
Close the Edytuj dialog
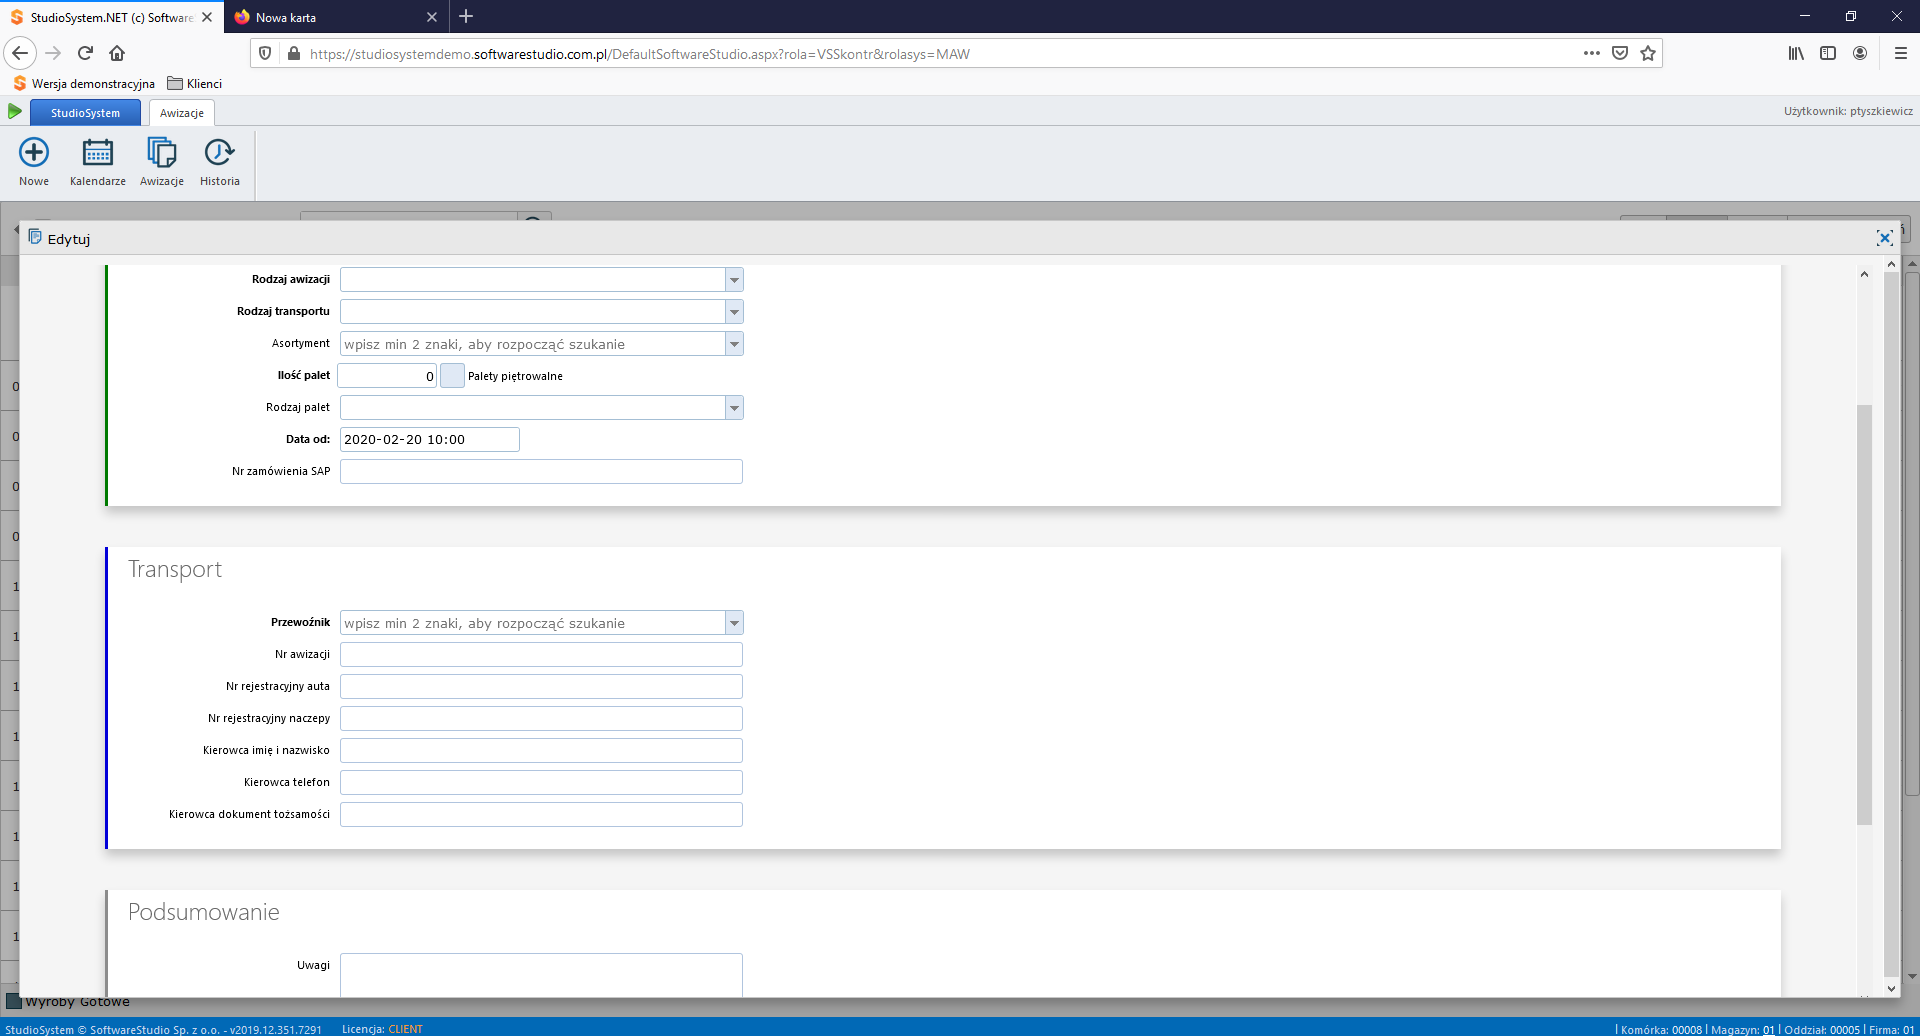(x=1884, y=238)
